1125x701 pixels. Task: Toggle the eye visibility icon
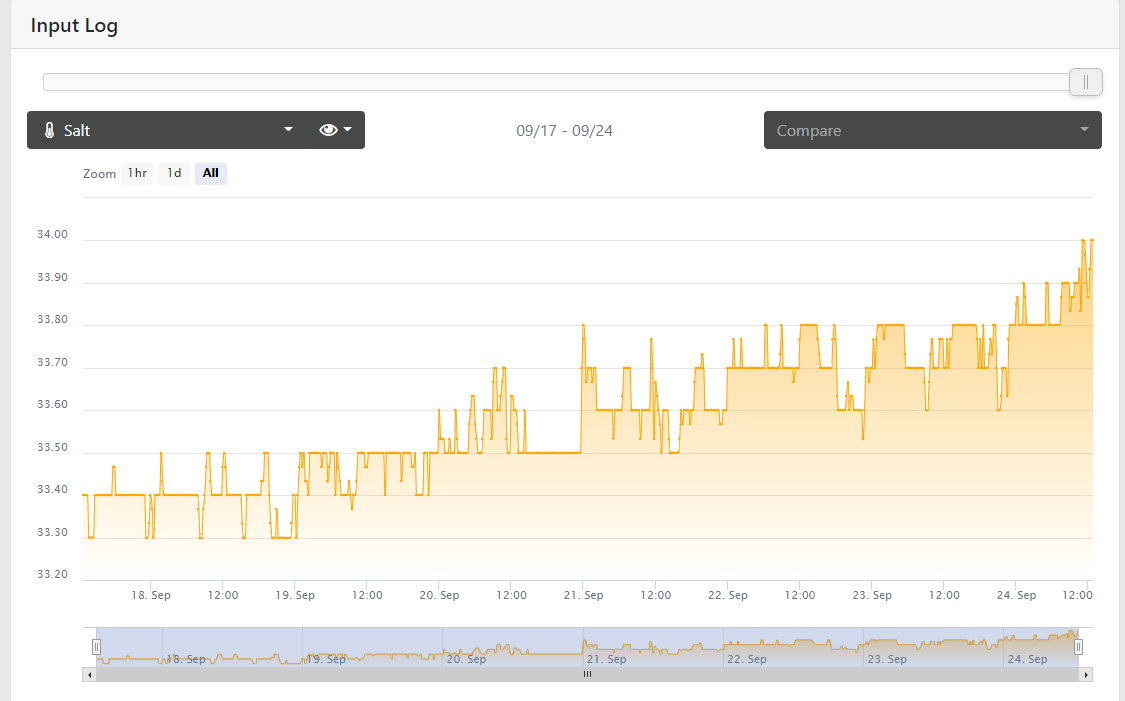coord(328,130)
